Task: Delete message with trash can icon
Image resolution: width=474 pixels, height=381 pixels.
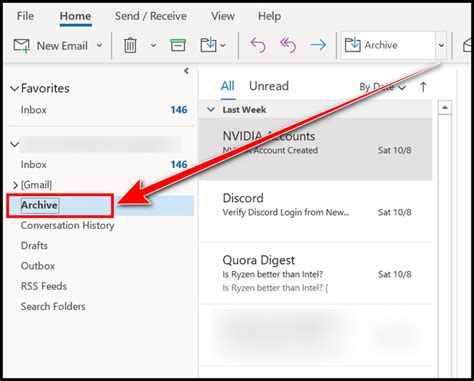Action: (130, 45)
